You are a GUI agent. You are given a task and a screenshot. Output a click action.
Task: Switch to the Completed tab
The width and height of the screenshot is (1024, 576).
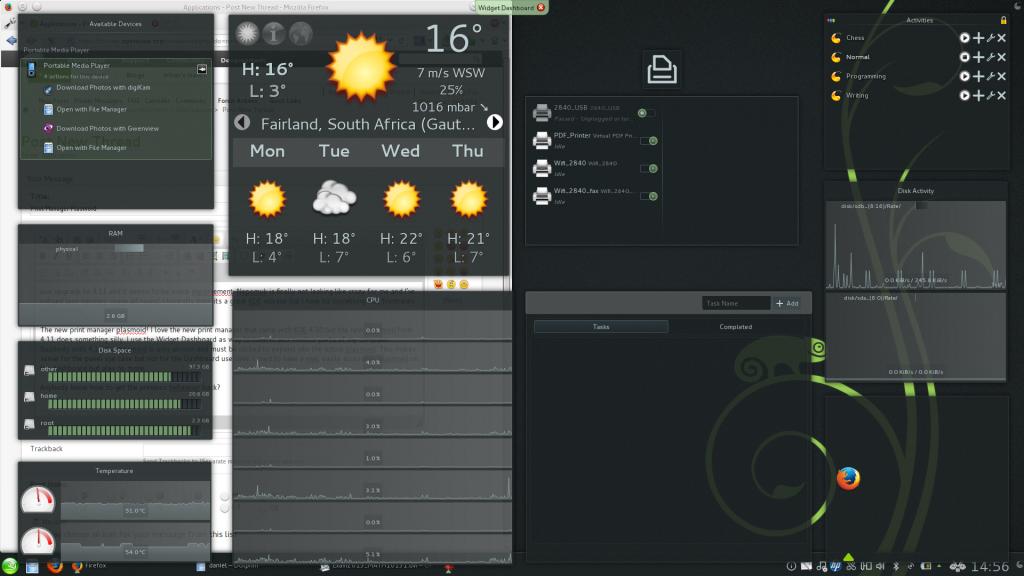tap(735, 327)
